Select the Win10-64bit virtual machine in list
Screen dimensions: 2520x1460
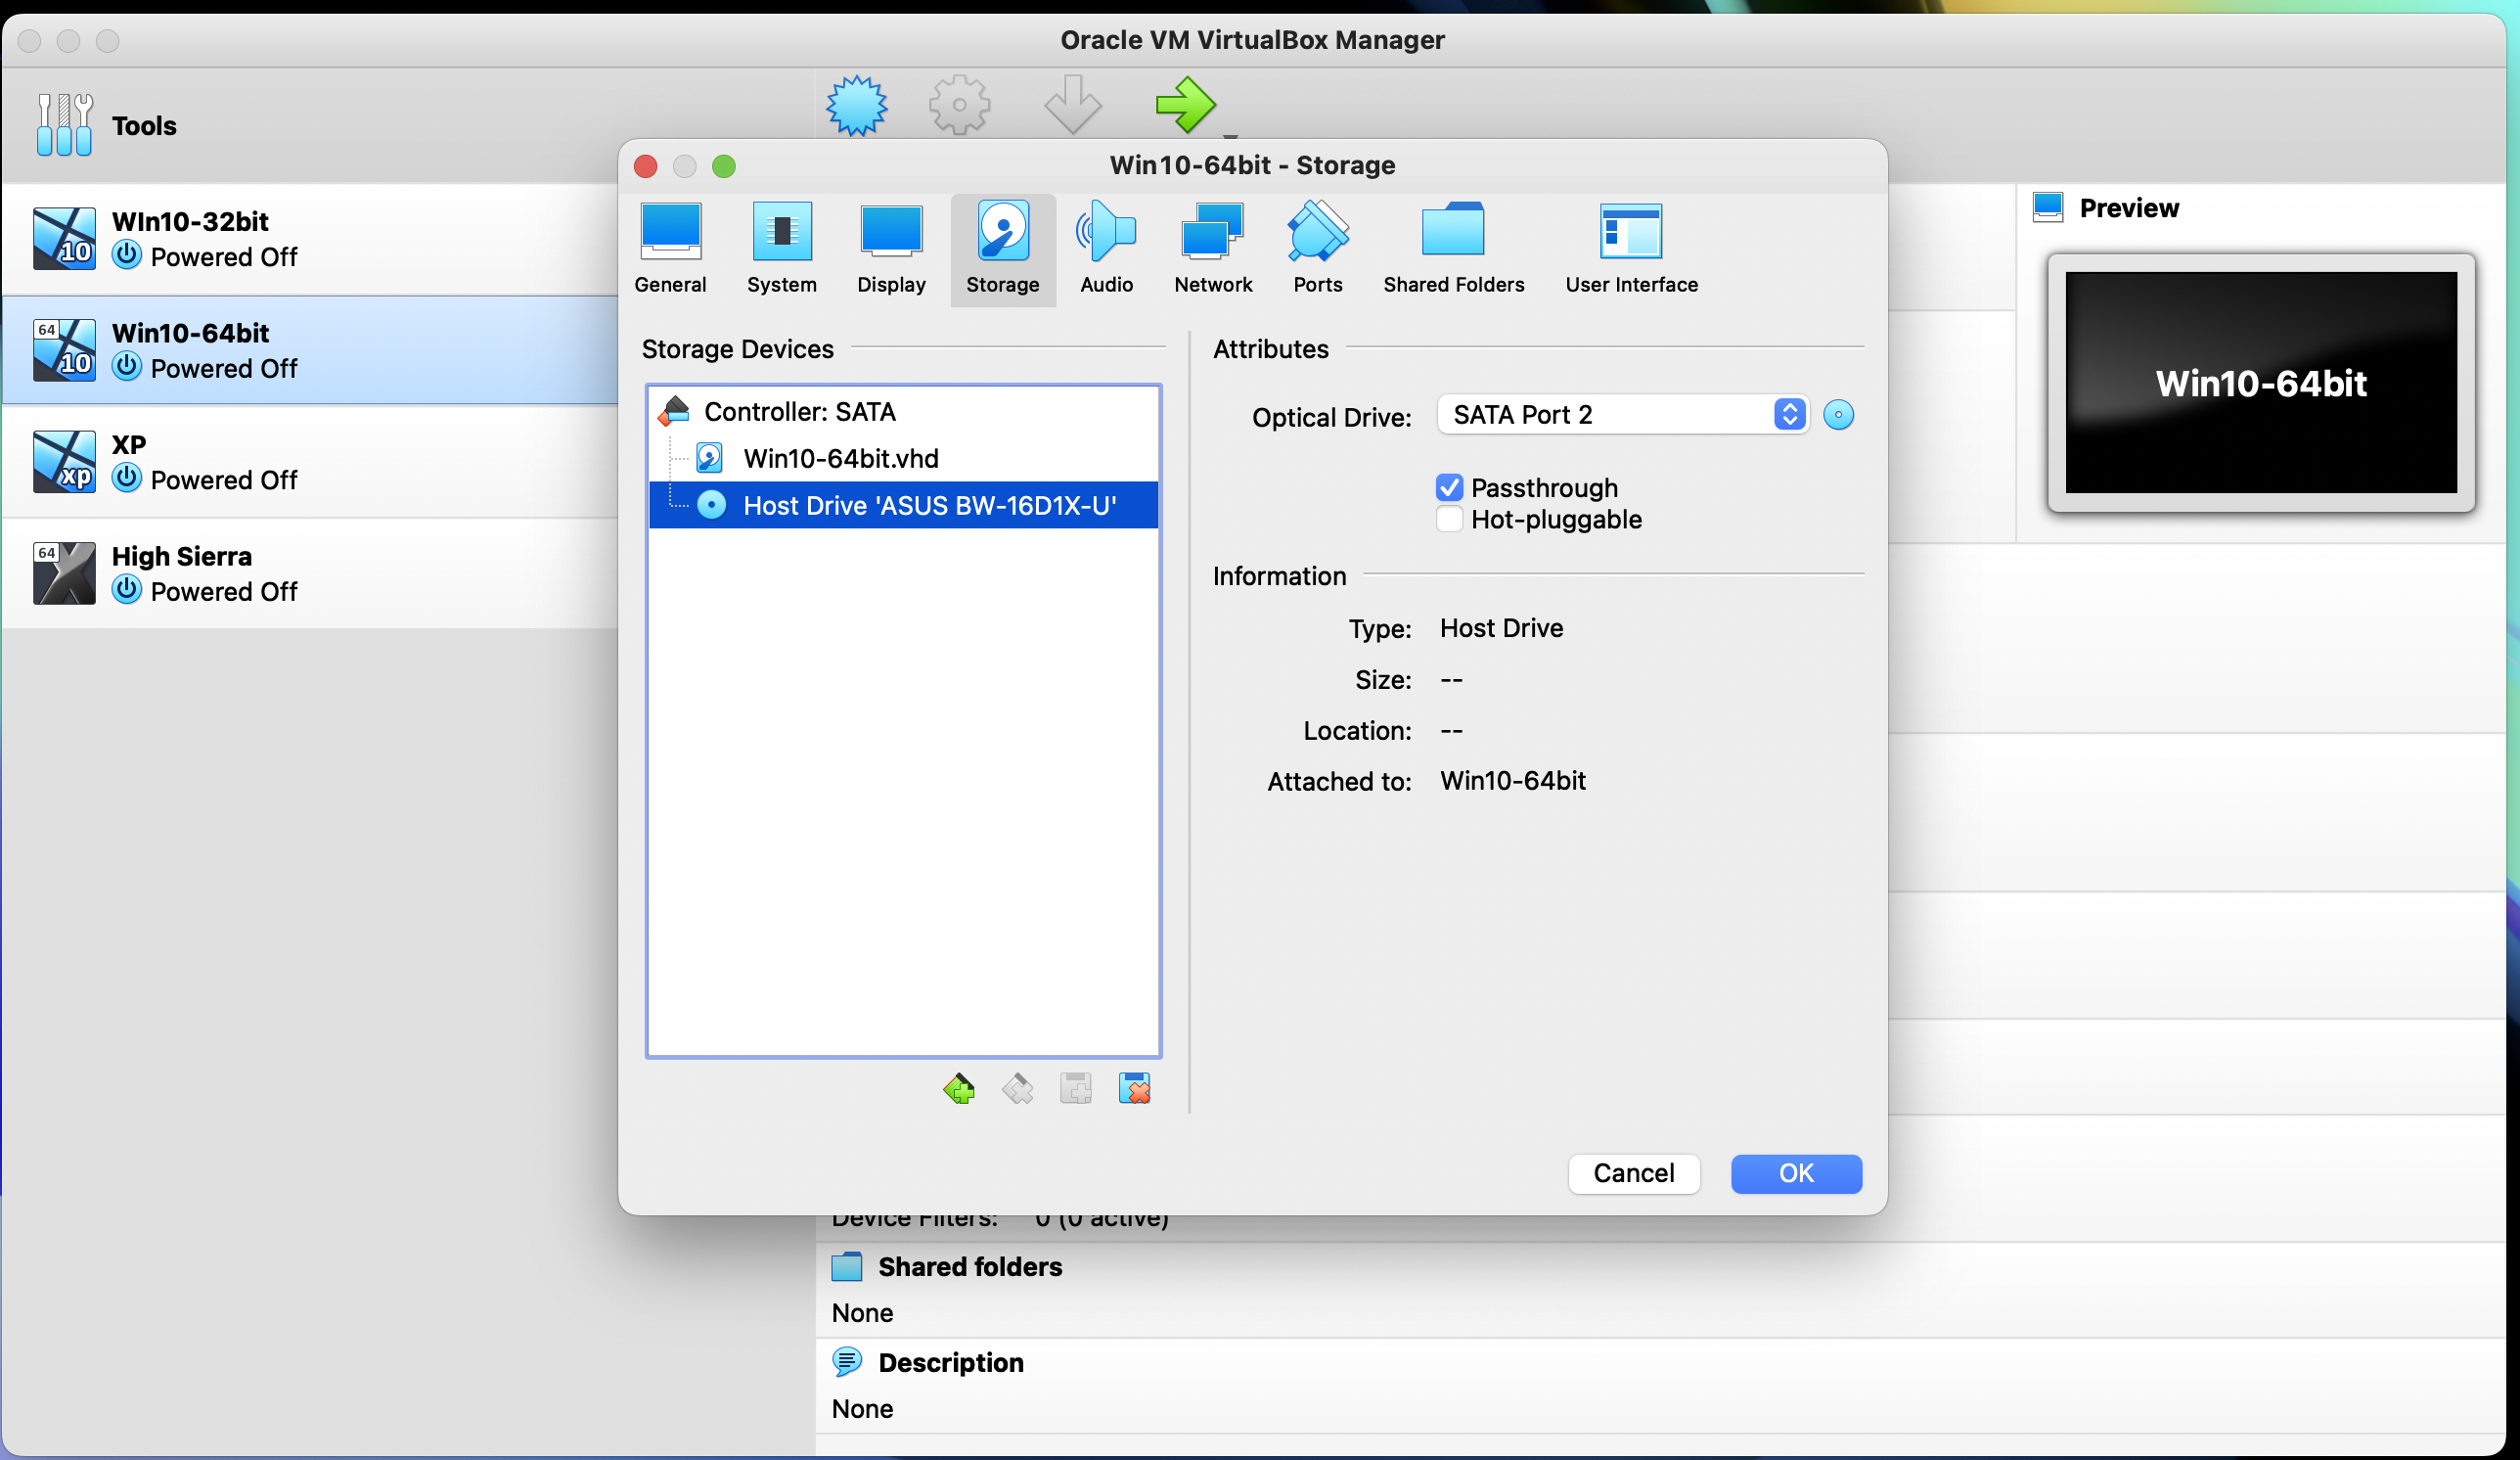point(310,350)
